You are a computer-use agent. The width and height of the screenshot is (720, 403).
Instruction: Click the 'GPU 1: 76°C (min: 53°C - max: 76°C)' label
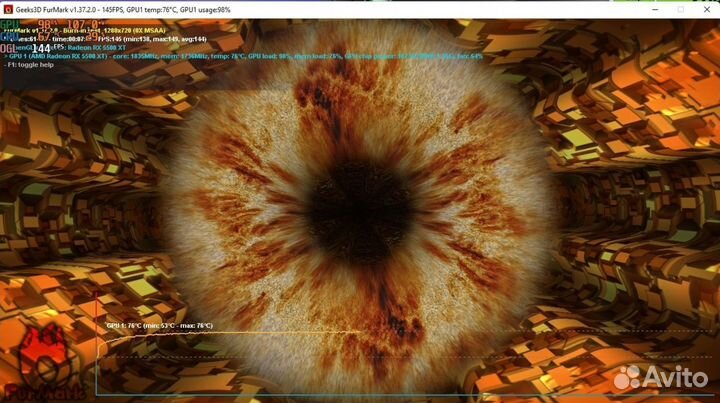pyautogui.click(x=159, y=325)
